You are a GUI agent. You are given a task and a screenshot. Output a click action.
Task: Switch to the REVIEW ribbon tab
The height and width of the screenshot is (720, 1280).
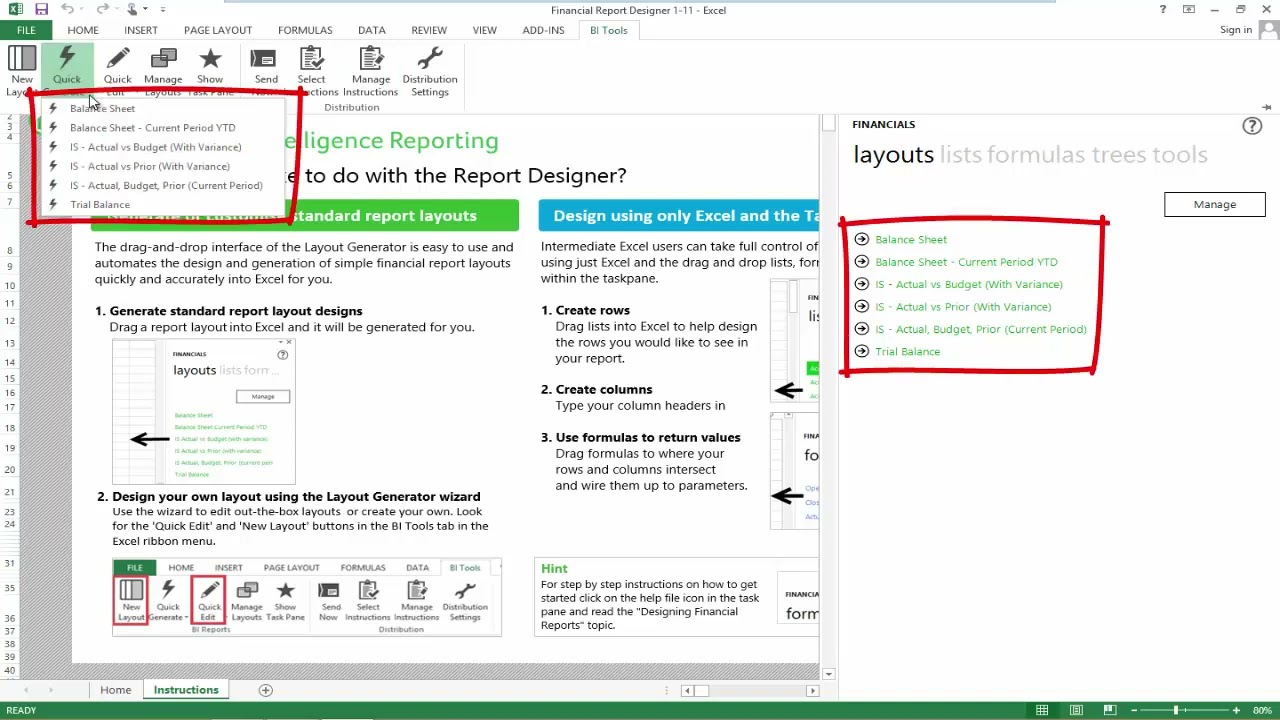pyautogui.click(x=429, y=30)
